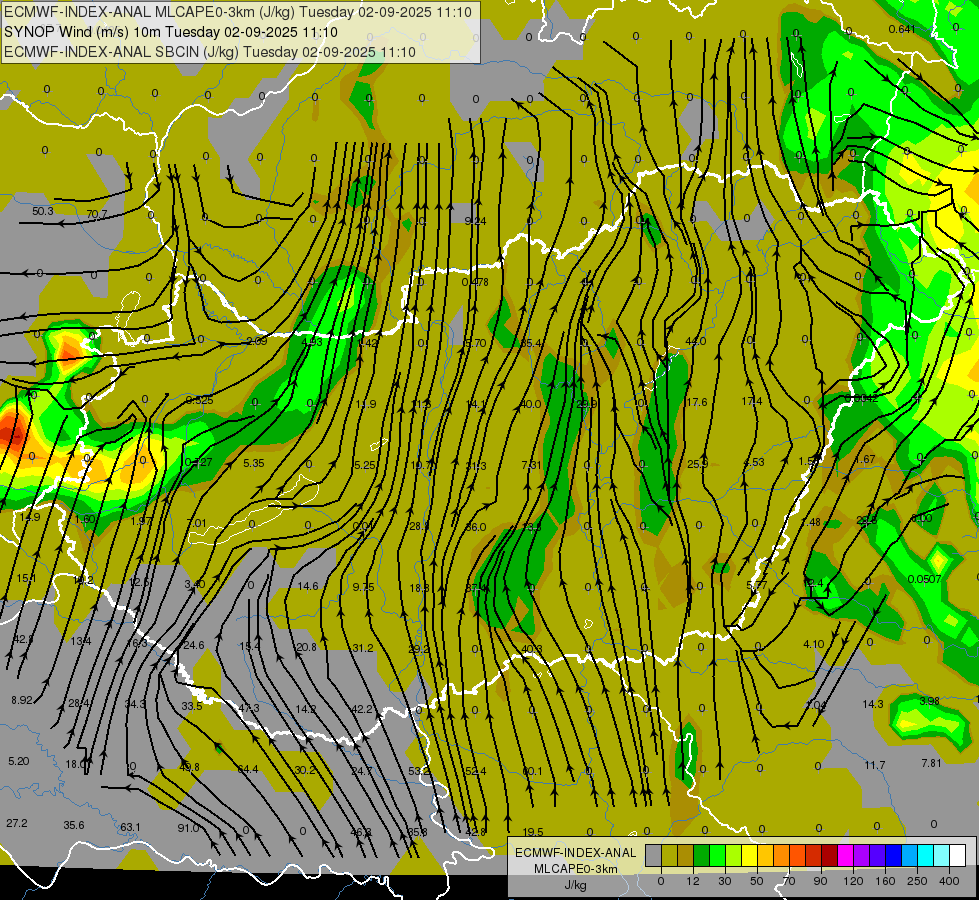Click the map value 3.98
This screenshot has width=979, height=900.
[x=930, y=701]
